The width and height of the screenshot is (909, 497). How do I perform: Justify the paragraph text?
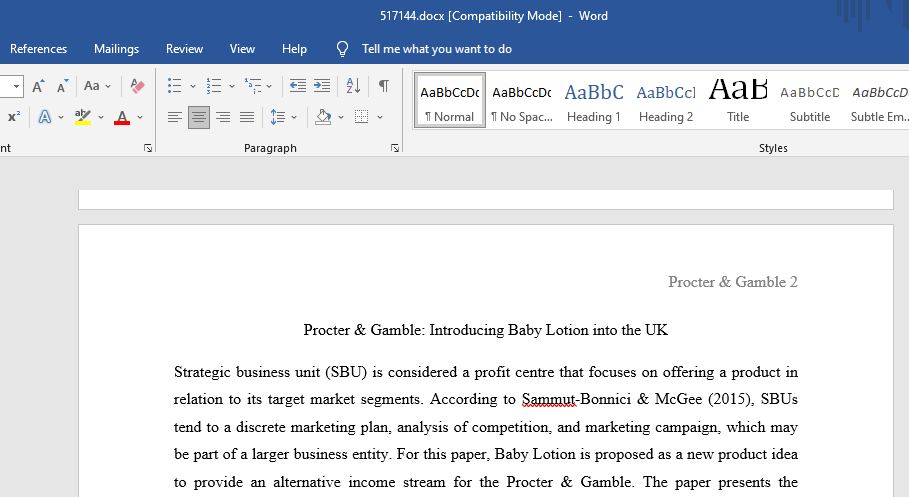[x=247, y=117]
